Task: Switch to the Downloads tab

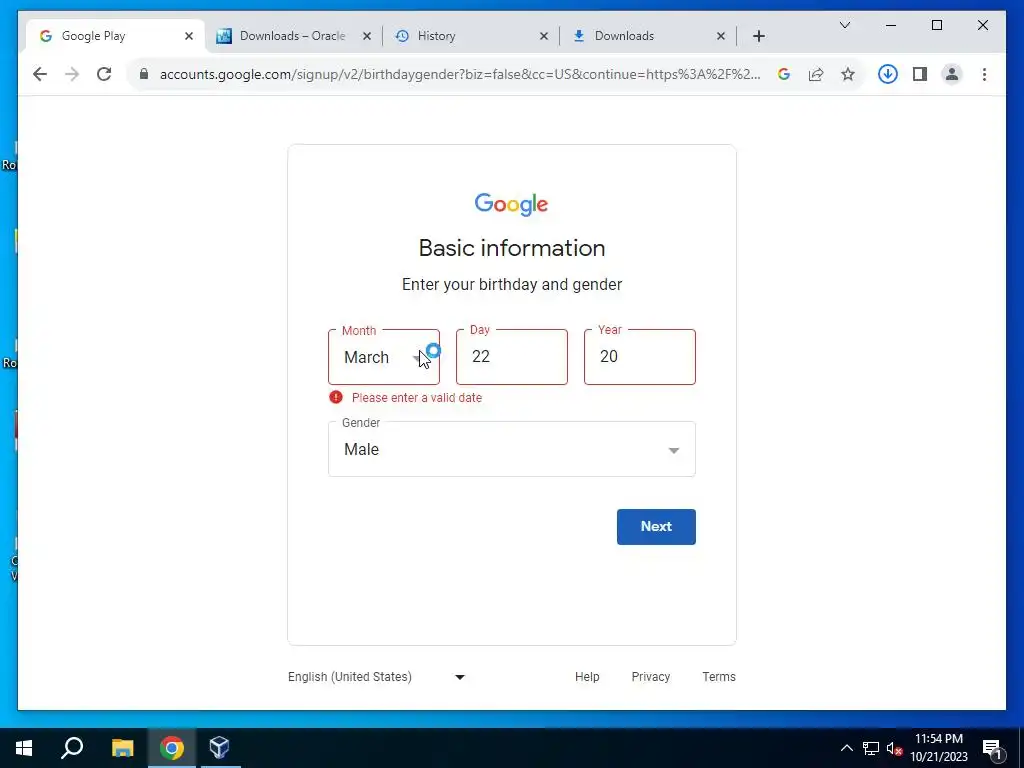Action: (647, 36)
